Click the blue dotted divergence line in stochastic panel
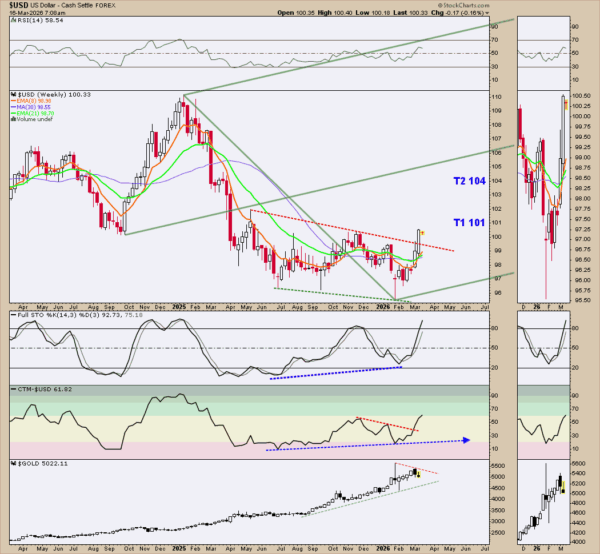Image resolution: width=600 pixels, height=554 pixels. click(335, 372)
